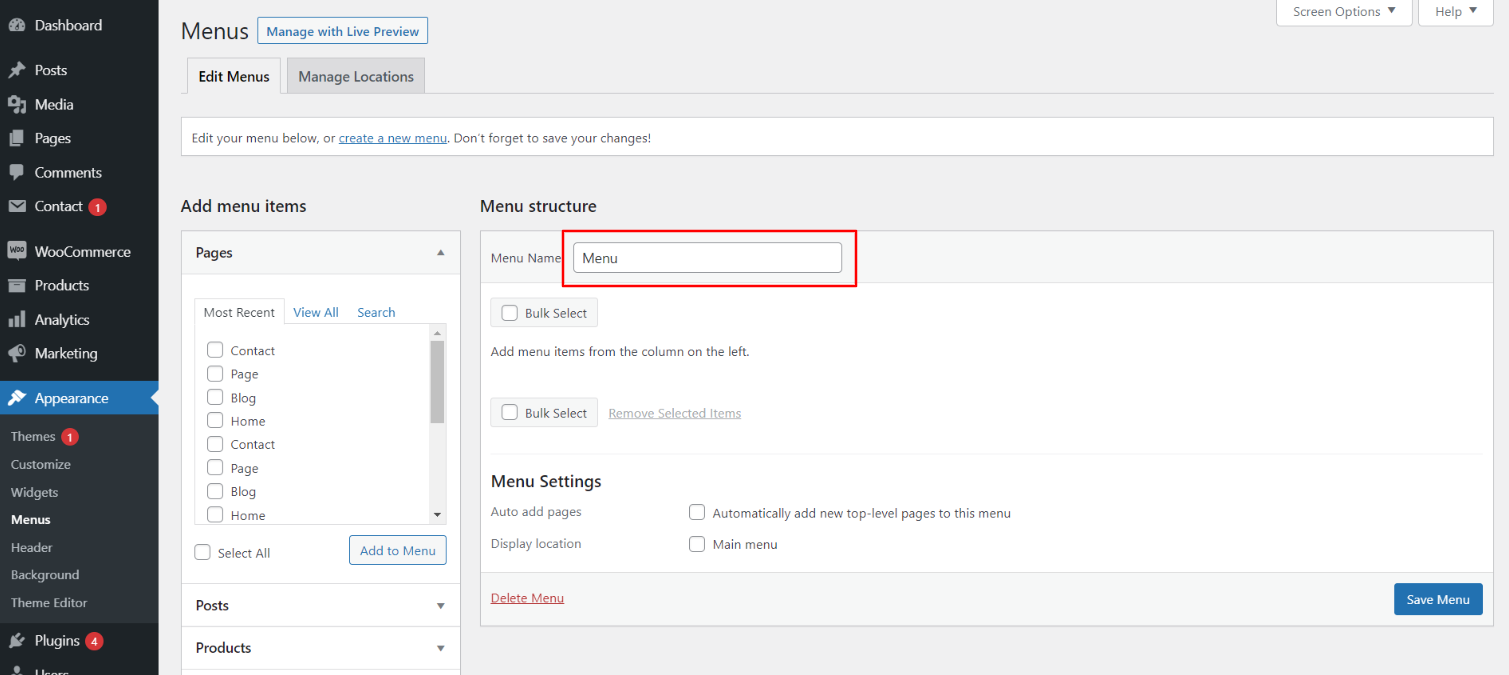Image resolution: width=1509 pixels, height=675 pixels.
Task: Click the Save Menu button
Action: coord(1437,599)
